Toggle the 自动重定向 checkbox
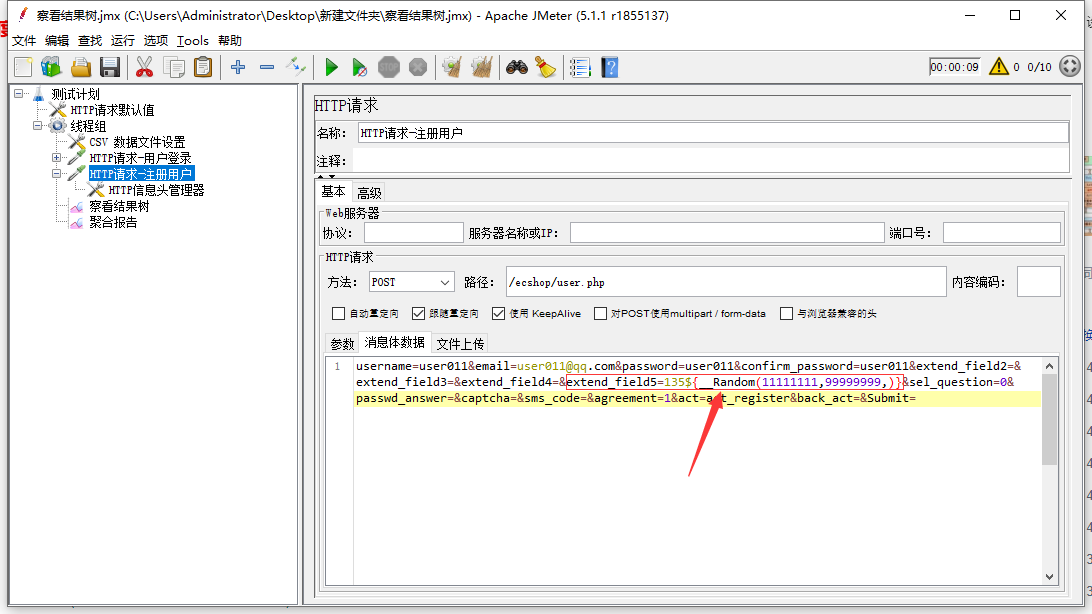The image size is (1092, 614). click(x=338, y=314)
